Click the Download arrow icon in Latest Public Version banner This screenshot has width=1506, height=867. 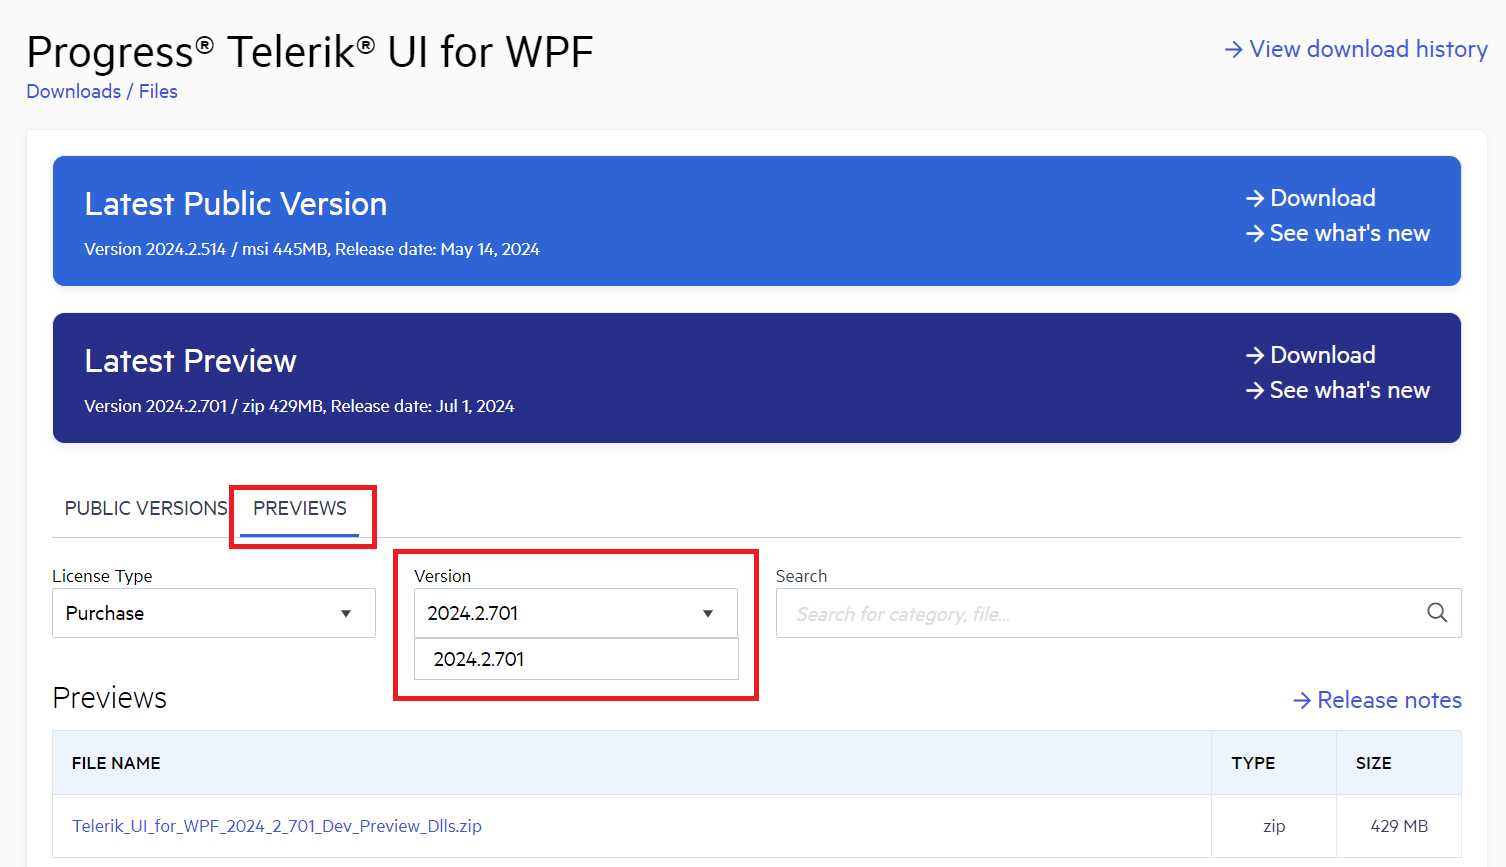(1255, 197)
